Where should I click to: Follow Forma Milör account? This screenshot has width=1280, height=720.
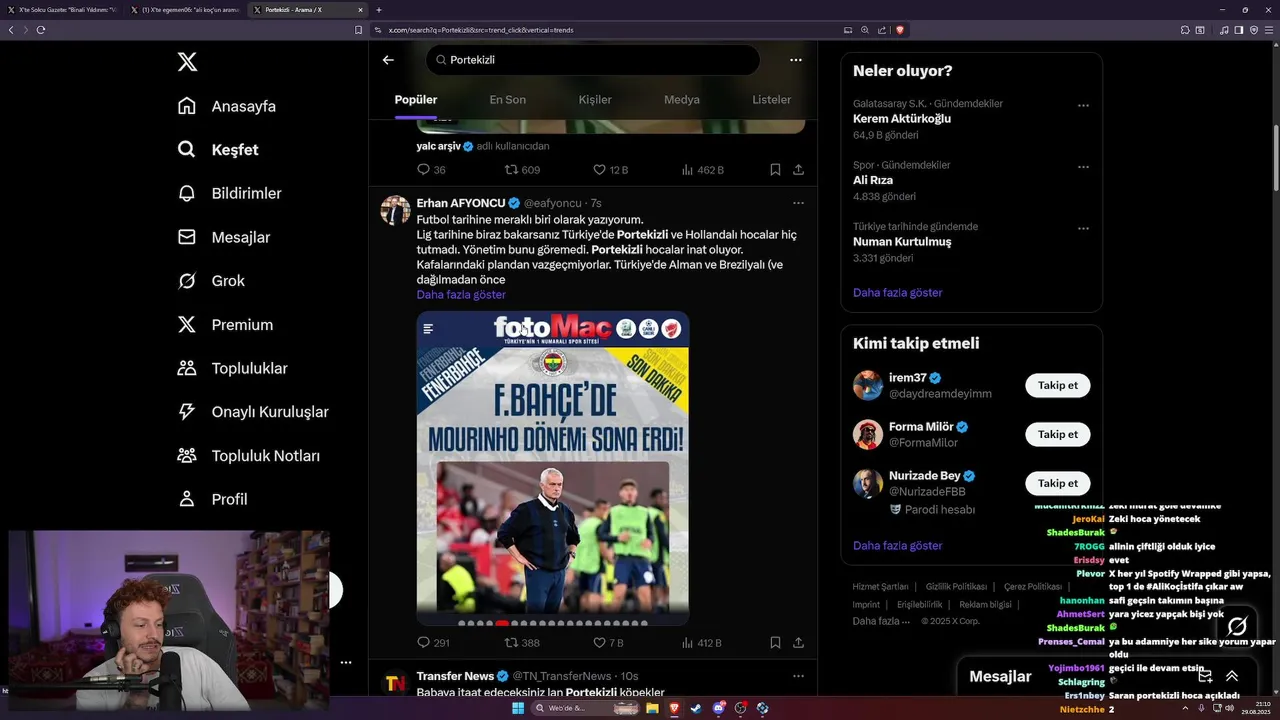pos(1057,434)
